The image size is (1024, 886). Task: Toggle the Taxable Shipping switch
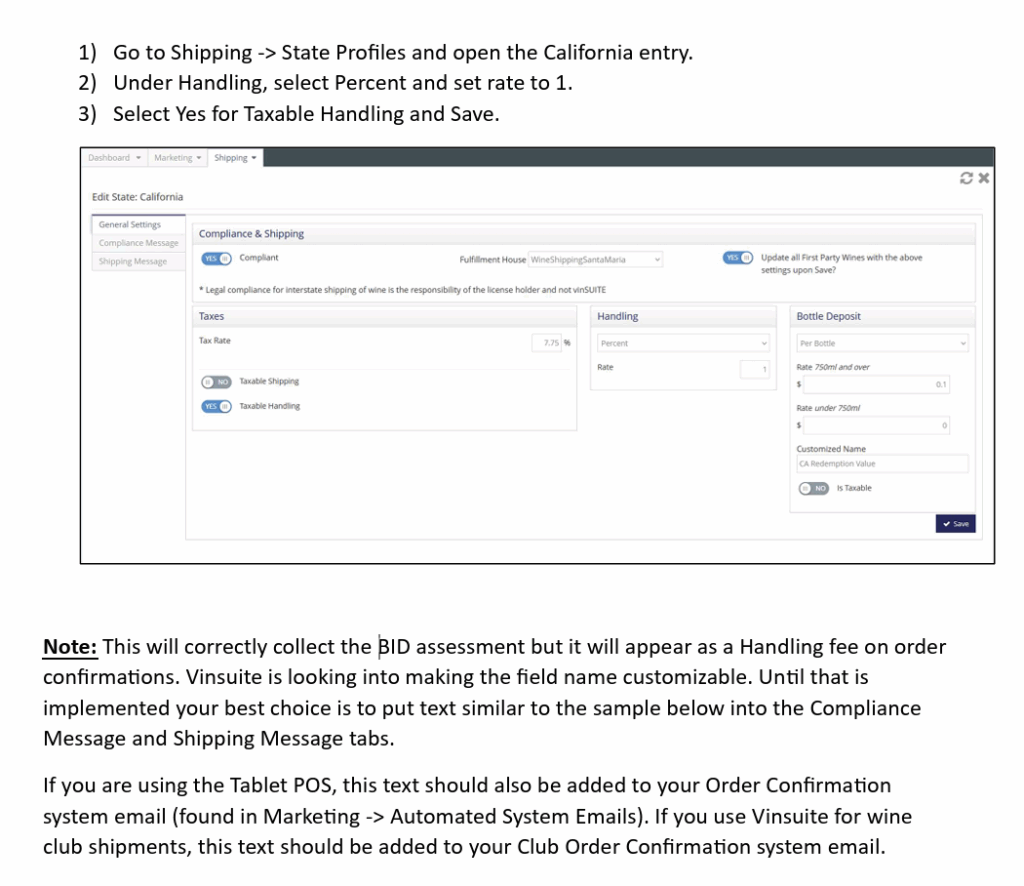pyautogui.click(x=217, y=382)
